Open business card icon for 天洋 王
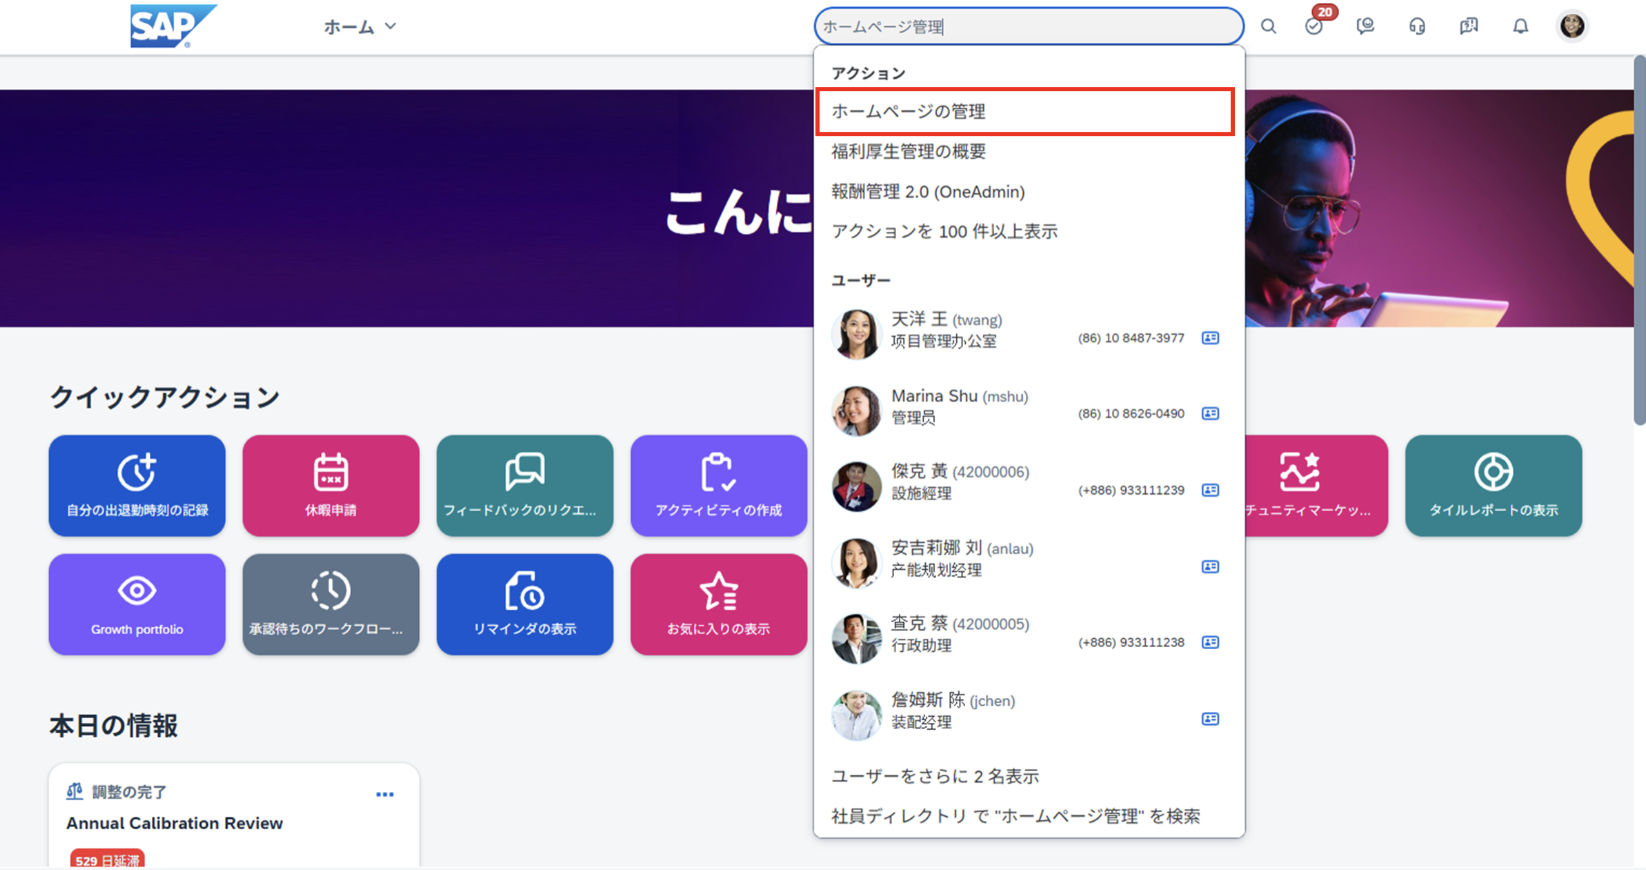The width and height of the screenshot is (1646, 870). [1210, 338]
